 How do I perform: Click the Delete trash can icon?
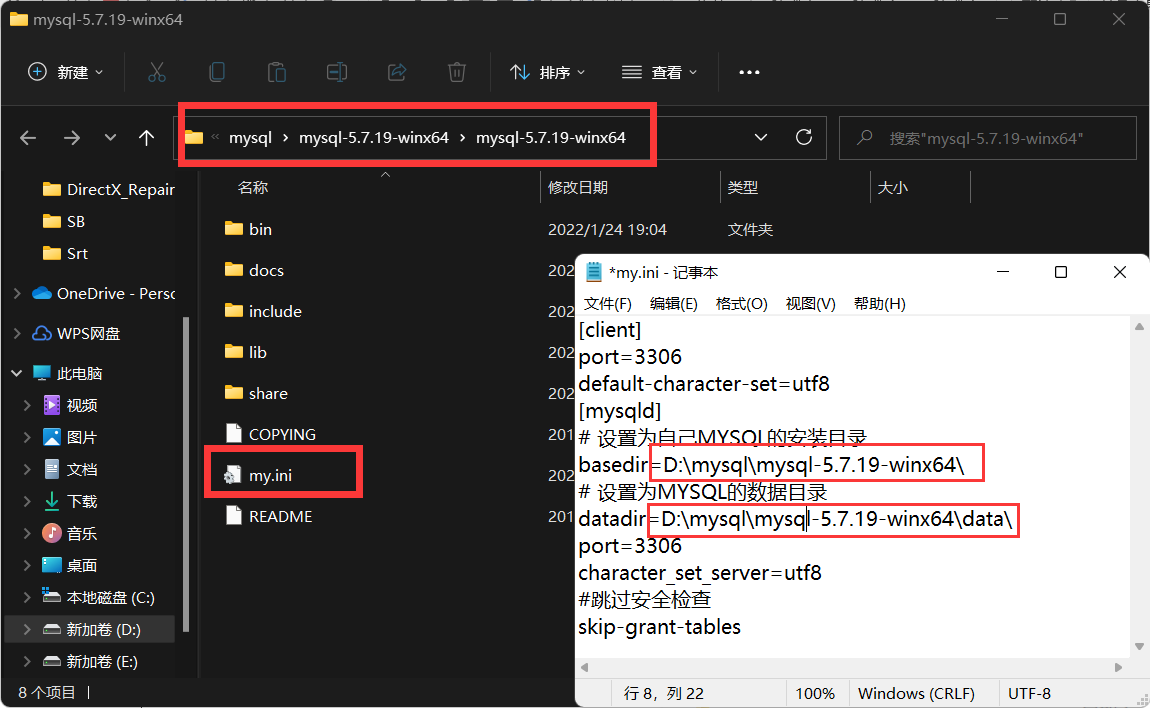click(457, 72)
